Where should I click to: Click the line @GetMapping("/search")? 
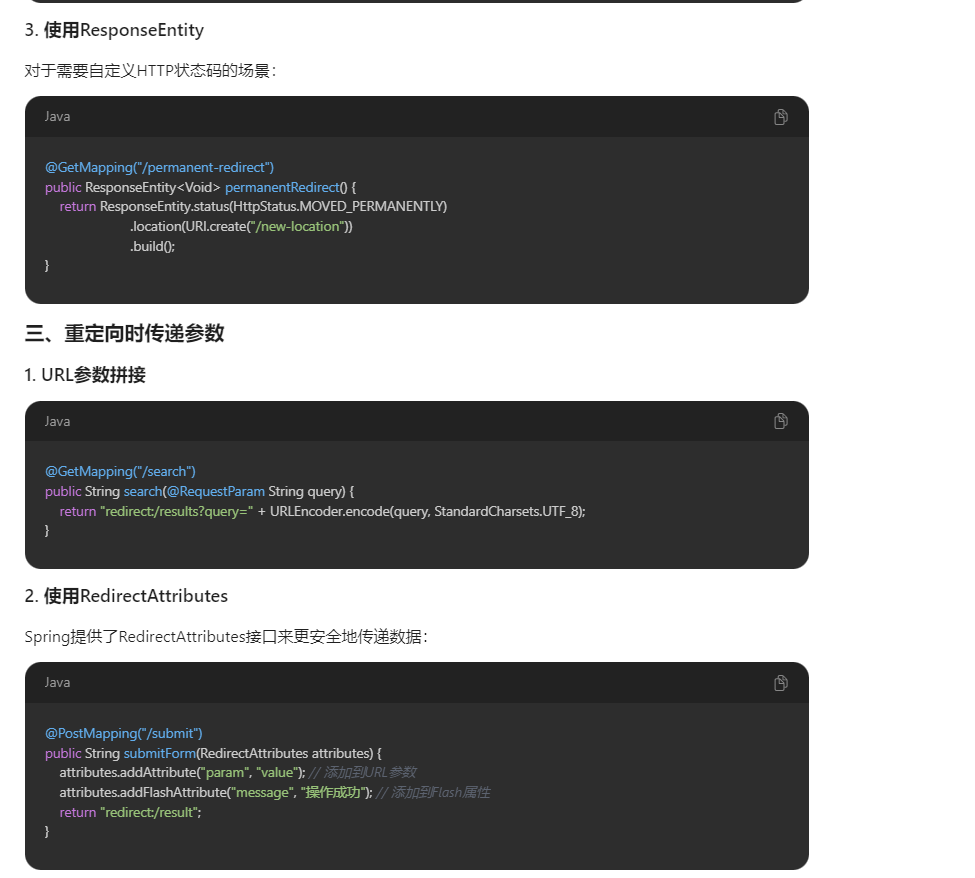tap(120, 471)
